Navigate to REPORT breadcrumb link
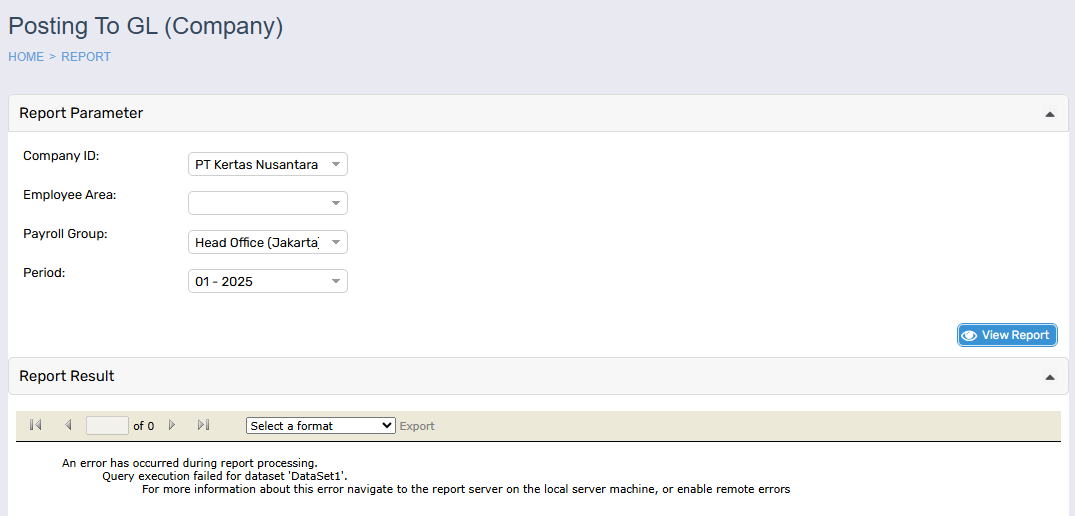 [86, 57]
